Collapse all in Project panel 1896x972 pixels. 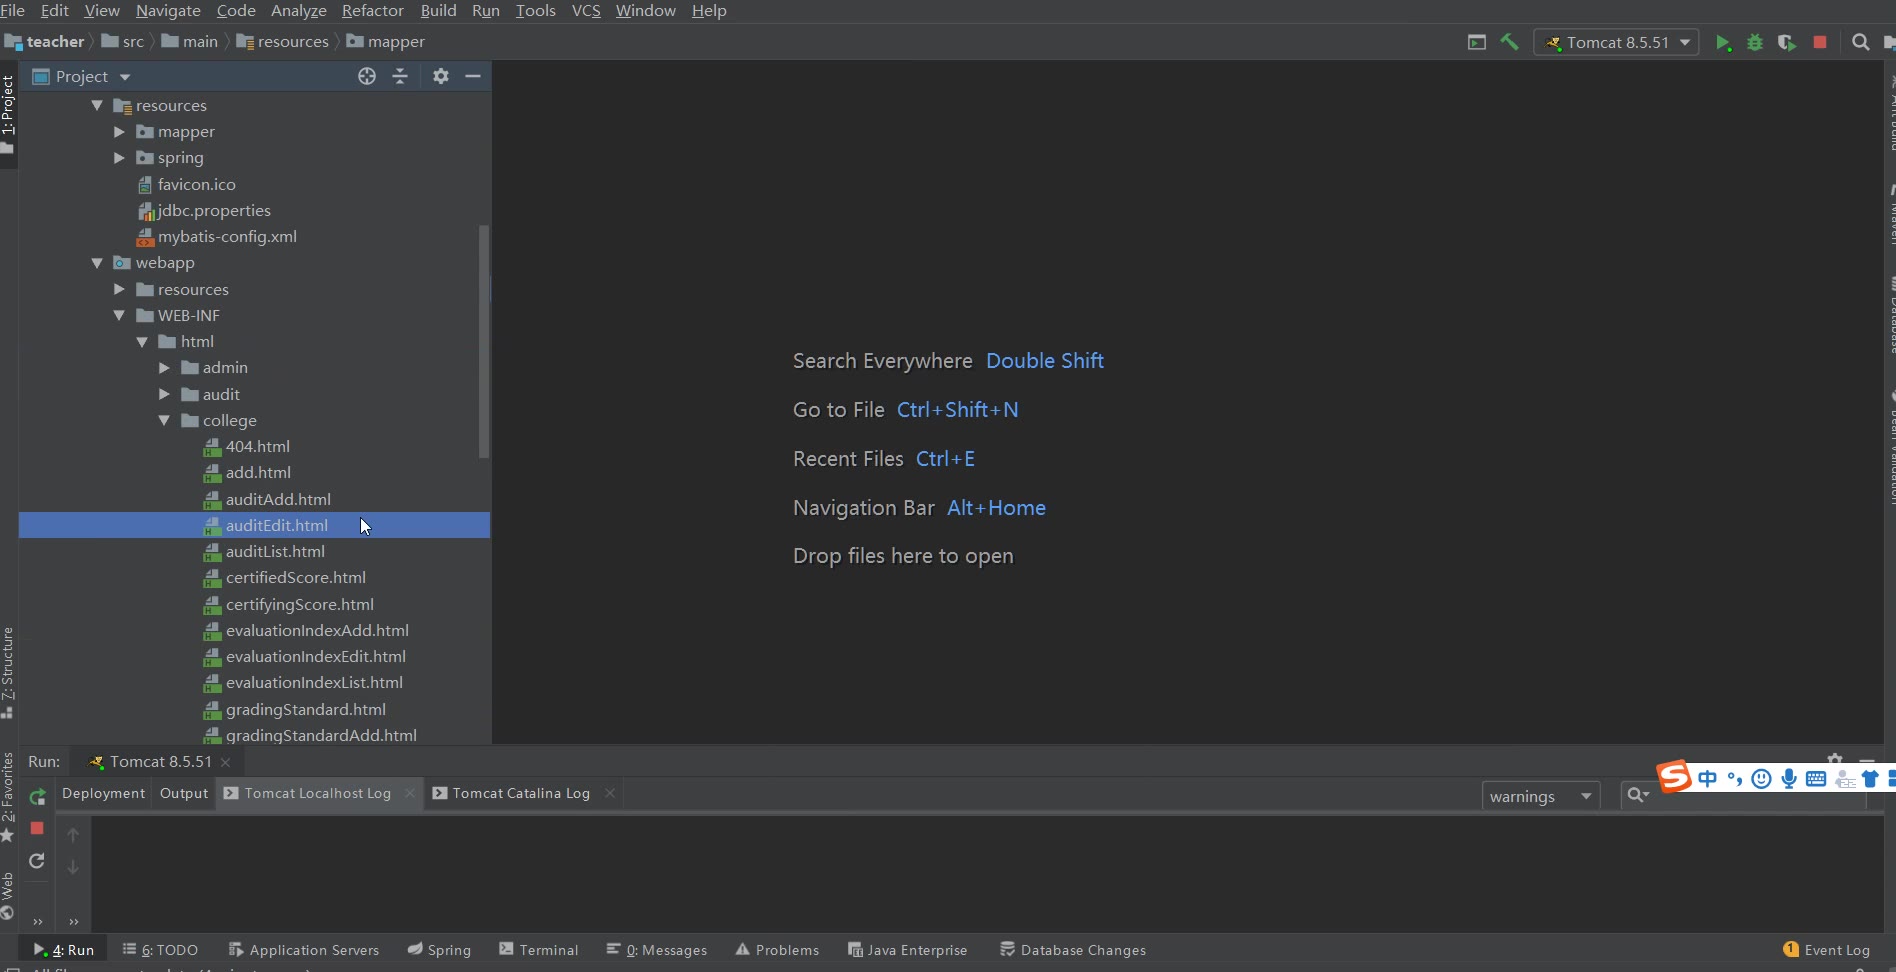click(x=400, y=77)
